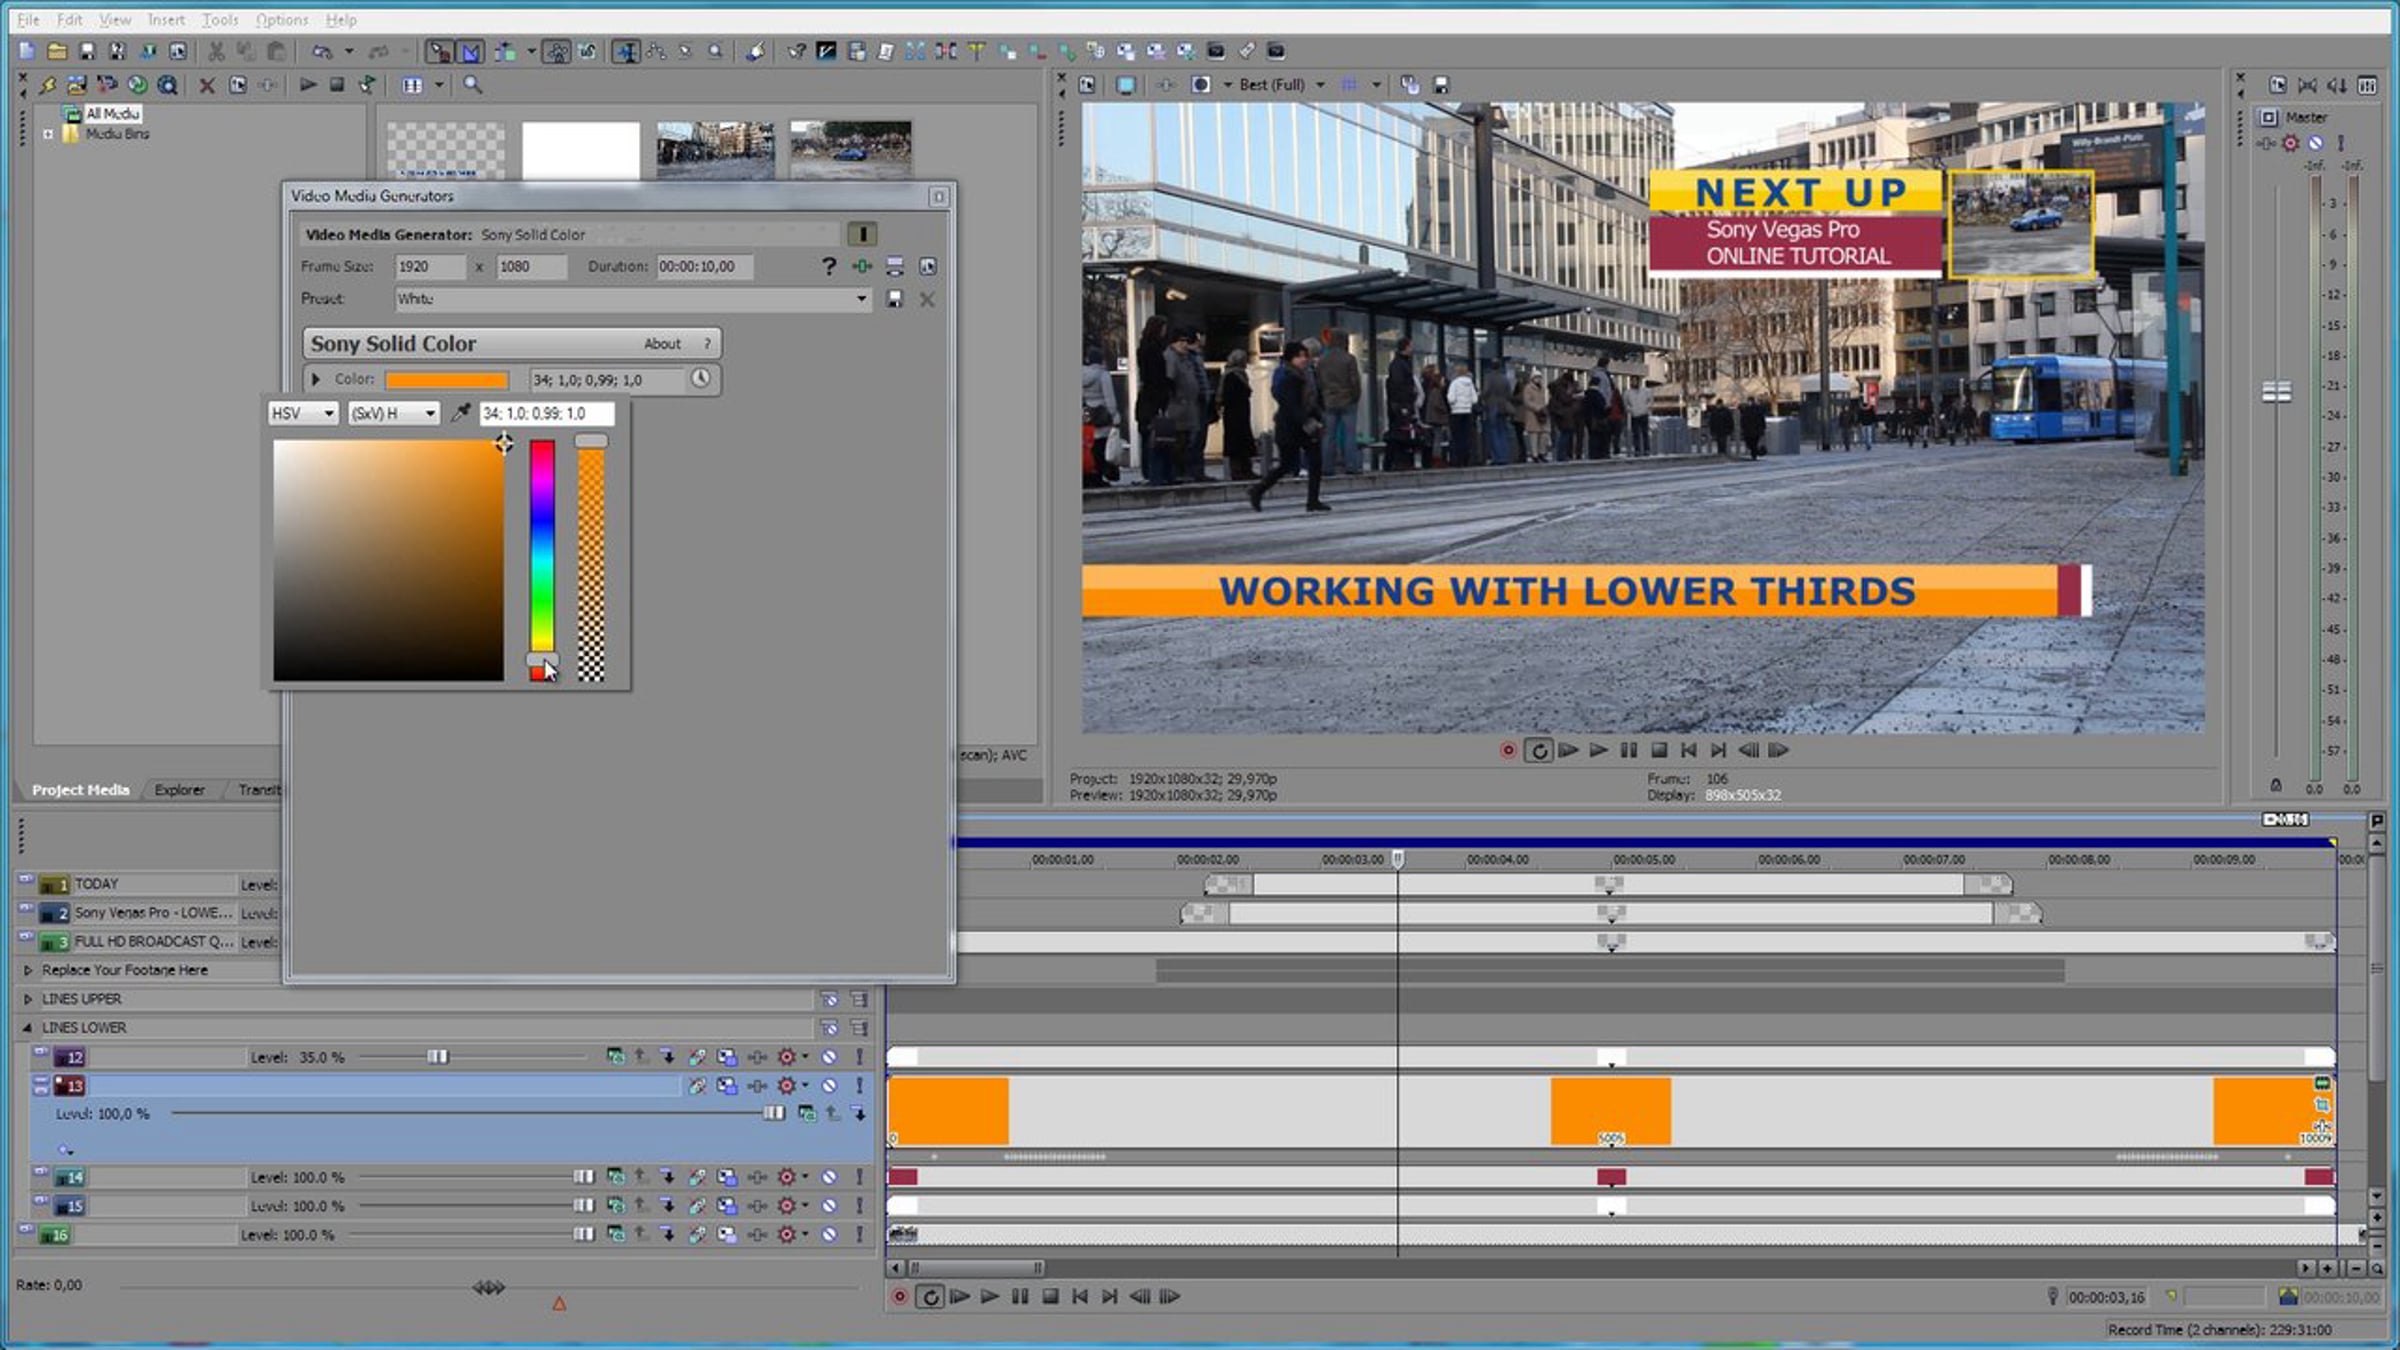The height and width of the screenshot is (1350, 2400).
Task: Expand the LINES UPPER track group
Action: (28, 999)
